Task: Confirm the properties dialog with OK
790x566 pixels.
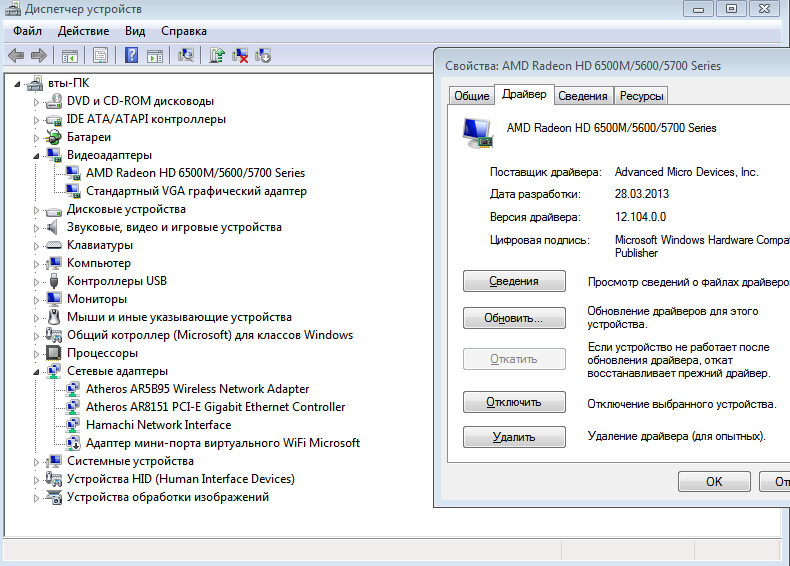Action: coord(714,482)
